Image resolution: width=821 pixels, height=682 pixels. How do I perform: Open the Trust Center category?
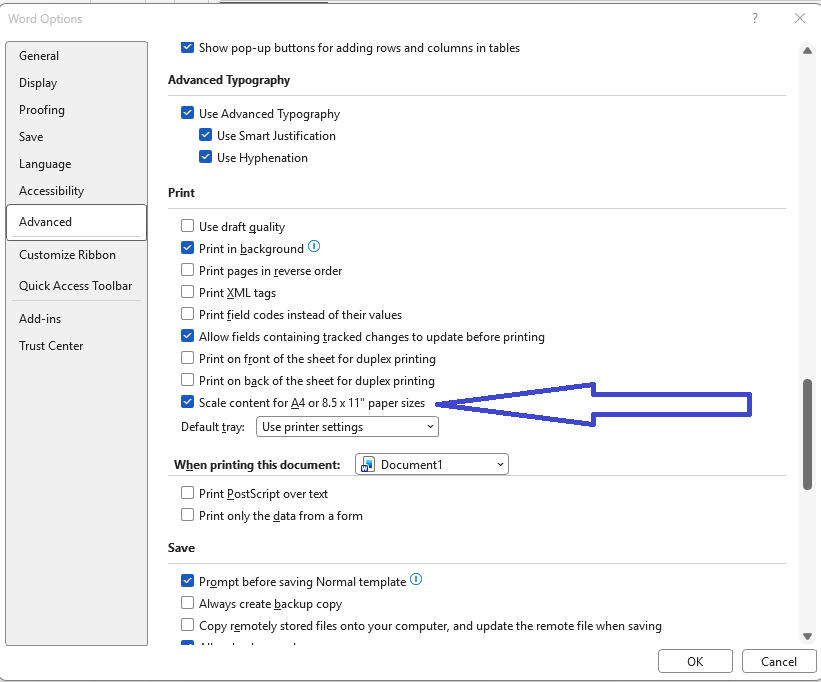tap(76, 346)
